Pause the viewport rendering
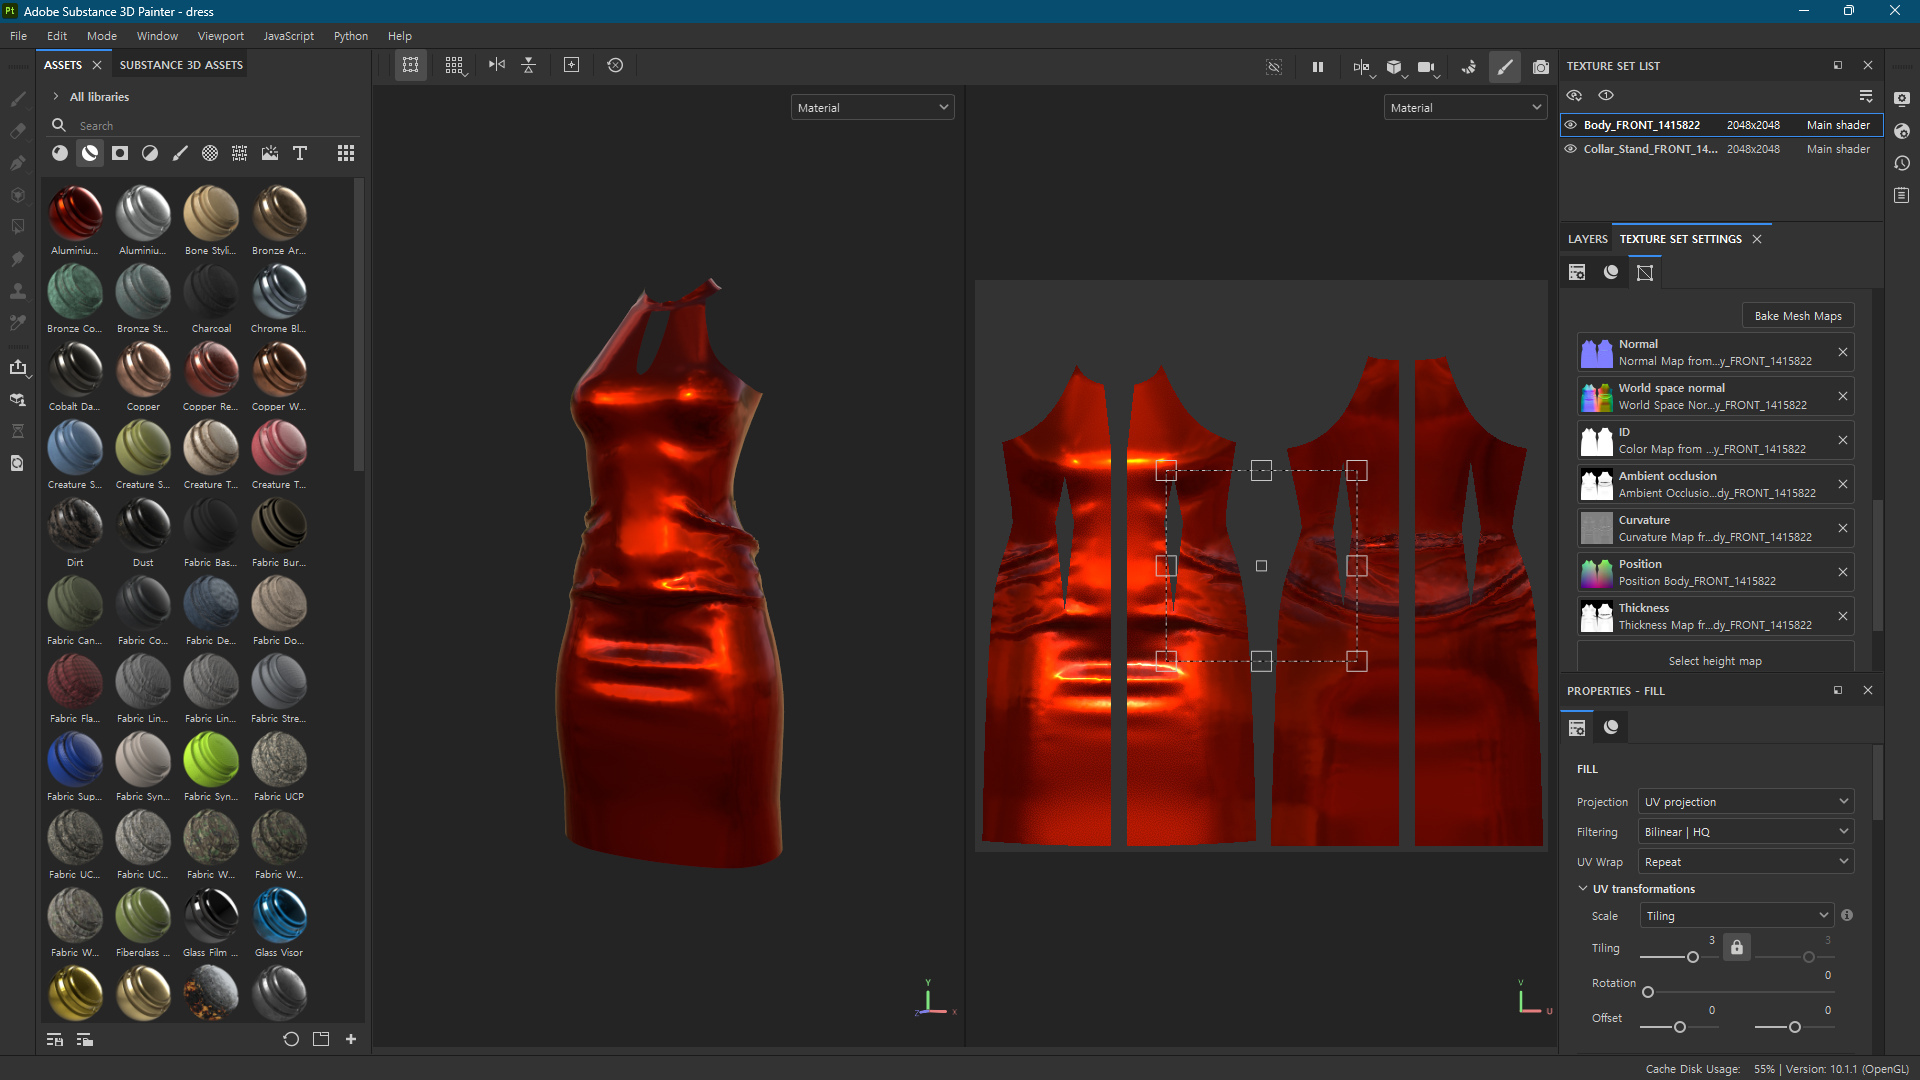This screenshot has height=1080, width=1920. click(x=1317, y=67)
